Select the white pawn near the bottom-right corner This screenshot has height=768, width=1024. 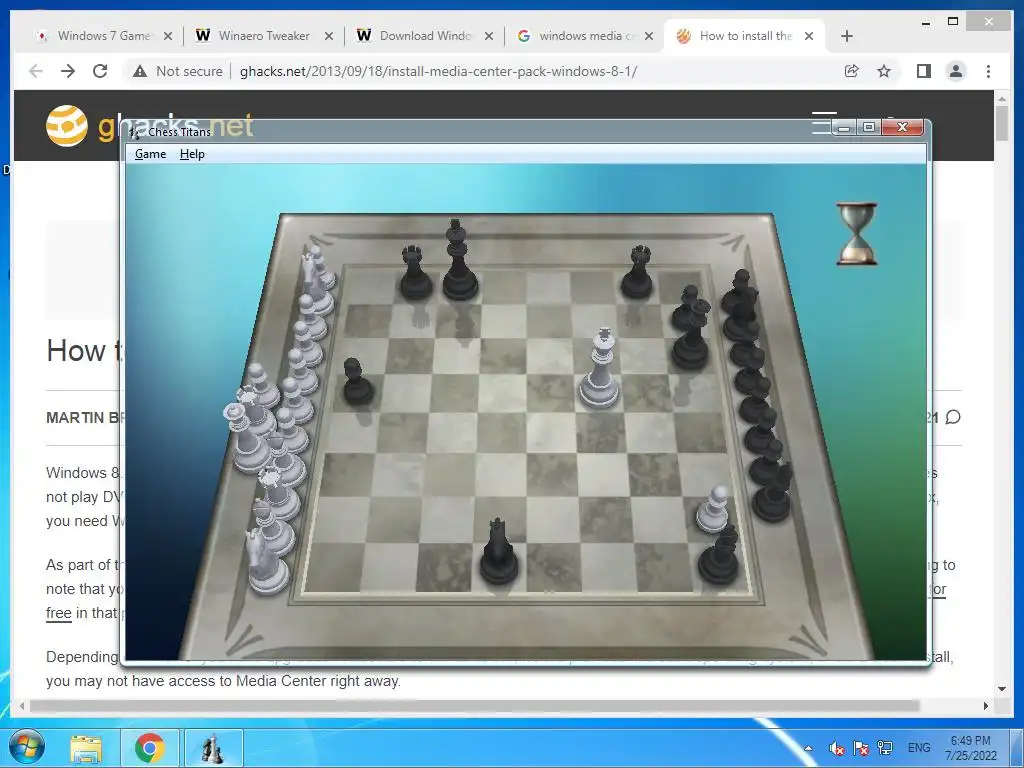(x=713, y=509)
